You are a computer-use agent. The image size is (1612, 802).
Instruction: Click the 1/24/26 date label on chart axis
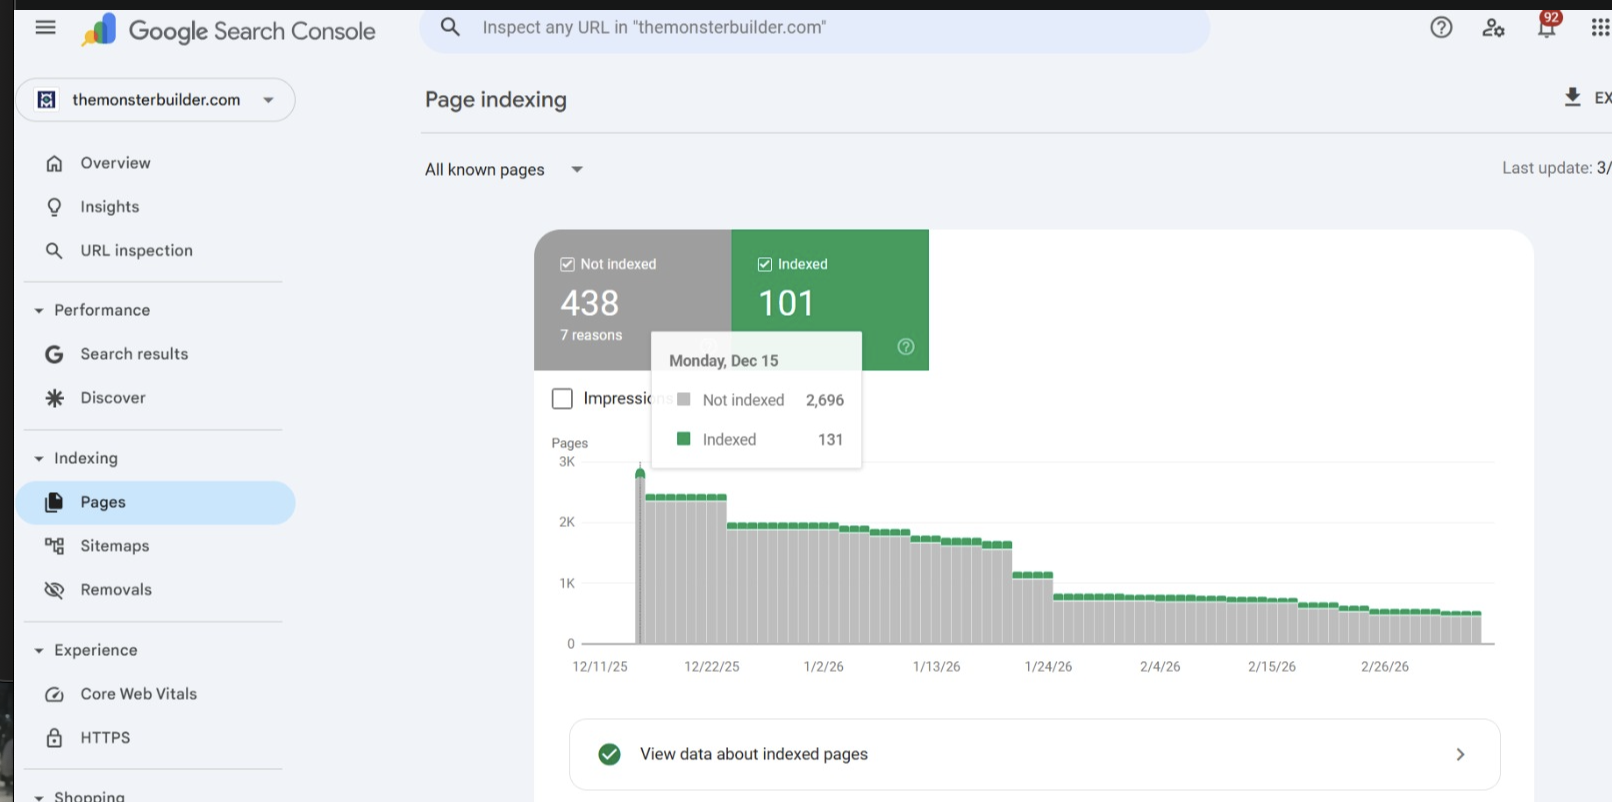pos(1048,667)
